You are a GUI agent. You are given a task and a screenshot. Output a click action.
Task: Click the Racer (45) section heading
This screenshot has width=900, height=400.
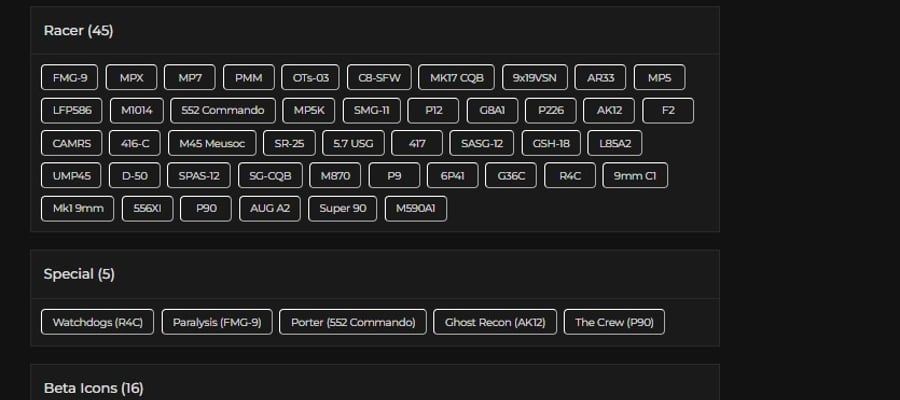(79, 30)
